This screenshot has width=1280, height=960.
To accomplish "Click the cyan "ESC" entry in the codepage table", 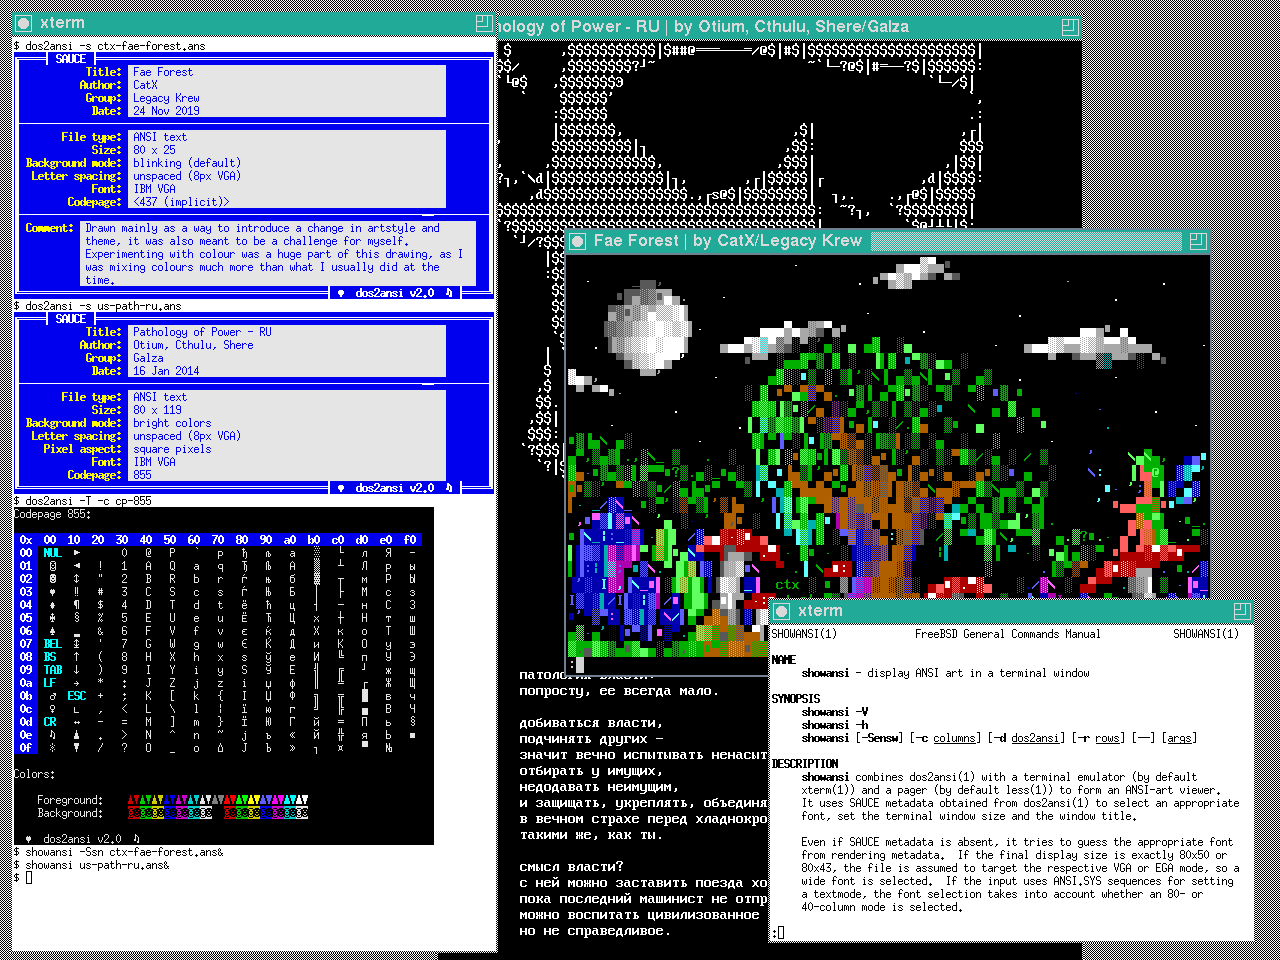I will pos(76,696).
